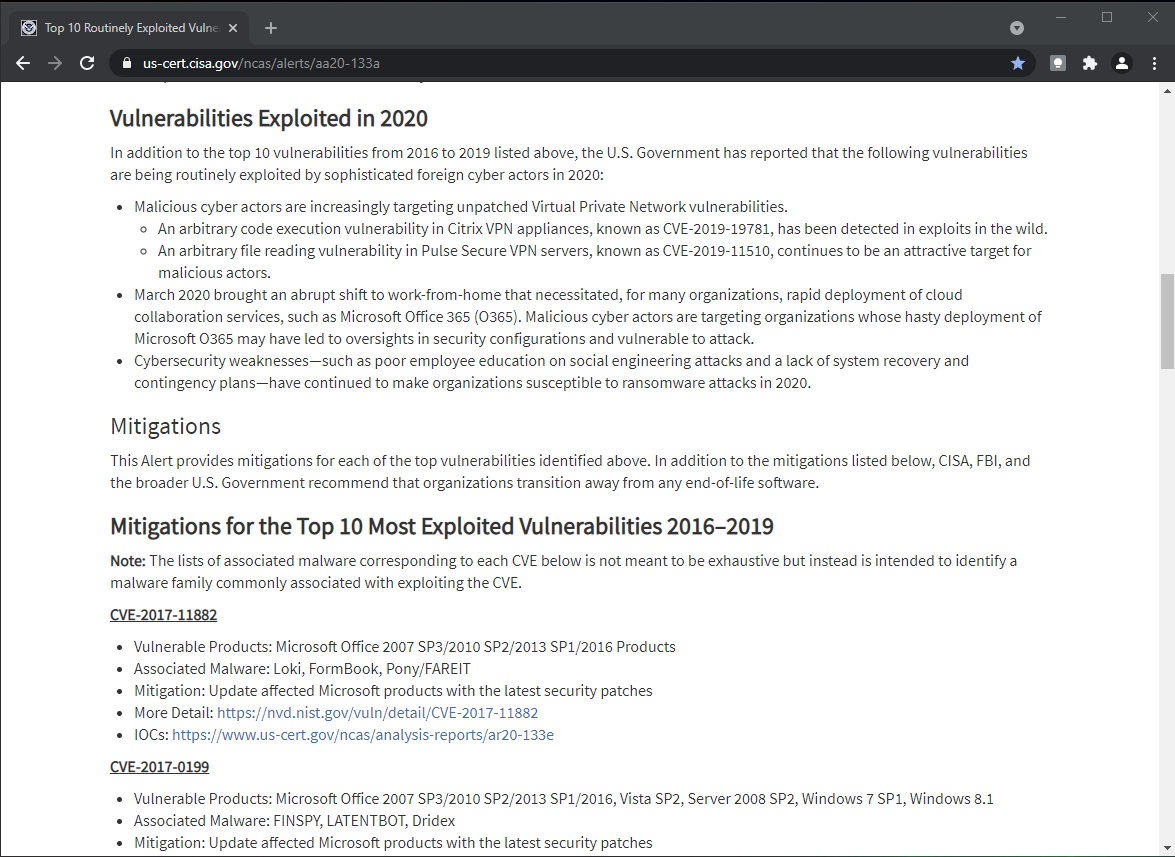Viewport: 1175px width, 857px height.
Task: Click Associated Malware: FINSPY, LATENTBOT, Dridex
Action: click(294, 821)
